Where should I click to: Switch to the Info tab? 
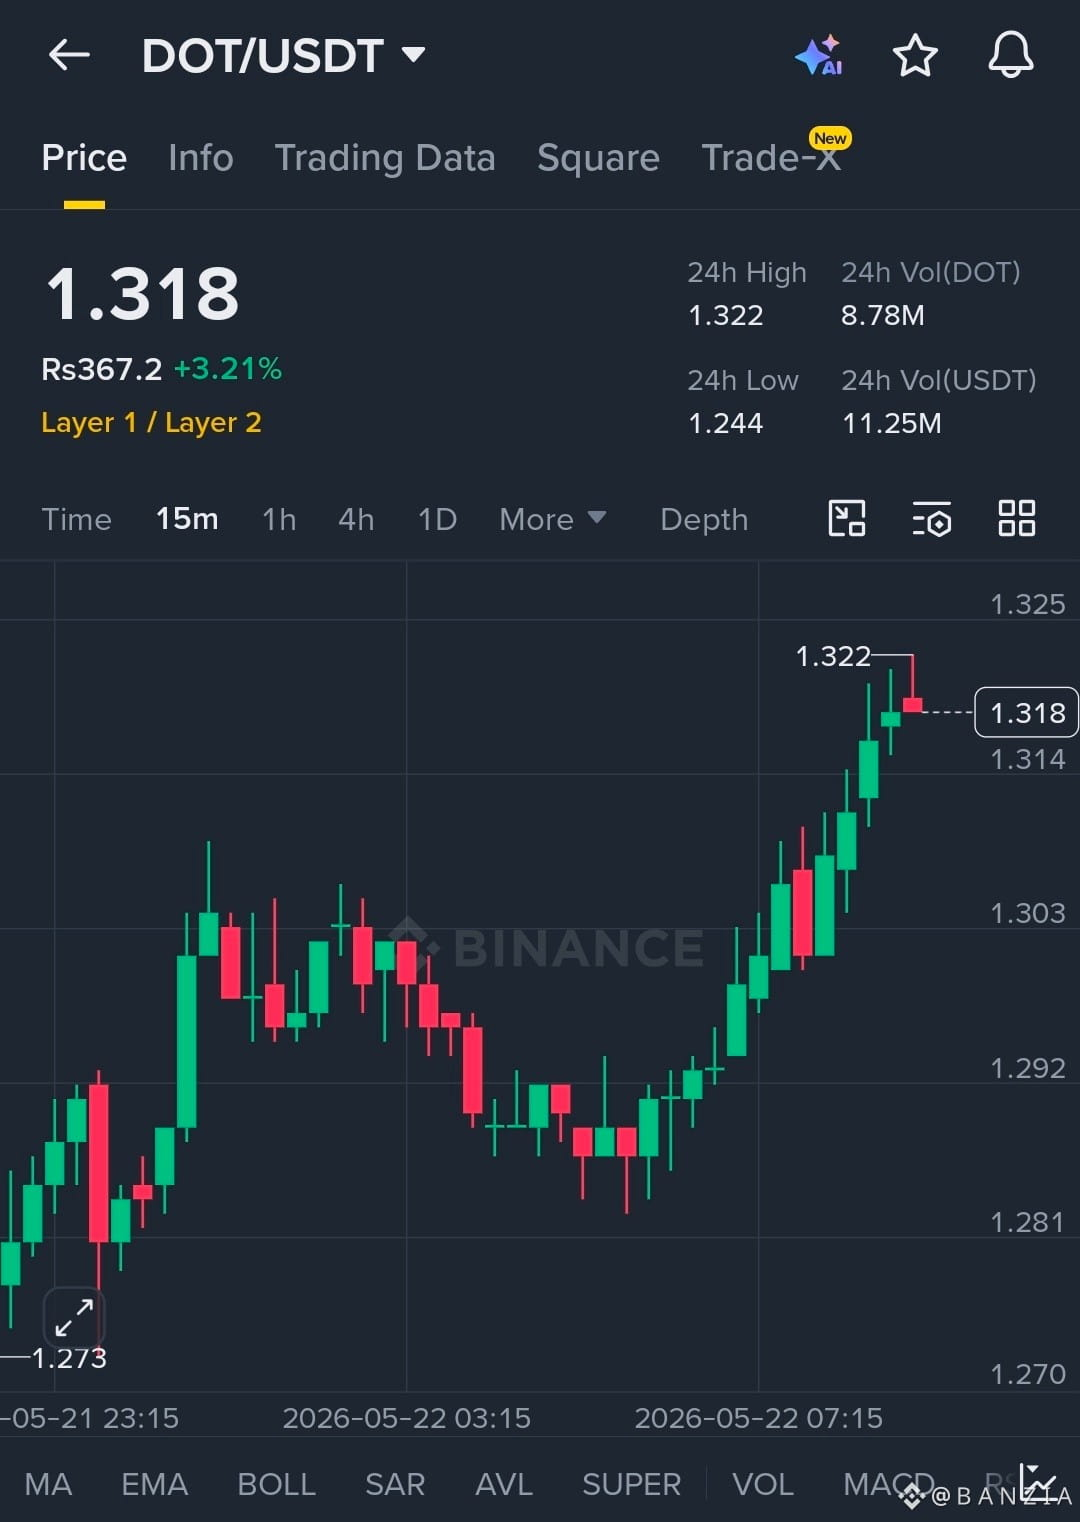pyautogui.click(x=200, y=158)
